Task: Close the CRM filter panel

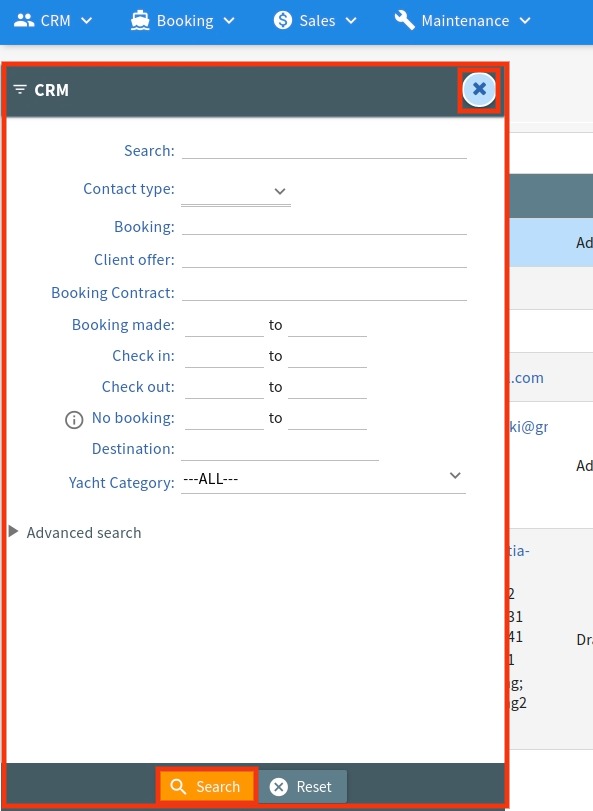Action: pyautogui.click(x=479, y=89)
